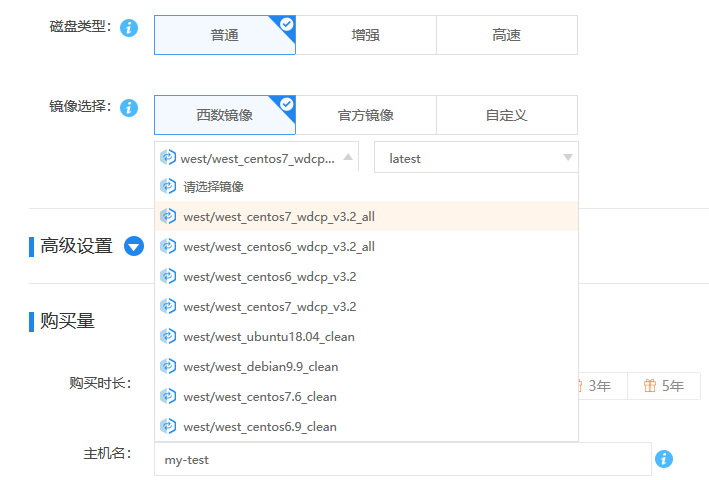
Task: Click icon beside west_debian9.9_clean entry
Action: click(x=168, y=366)
